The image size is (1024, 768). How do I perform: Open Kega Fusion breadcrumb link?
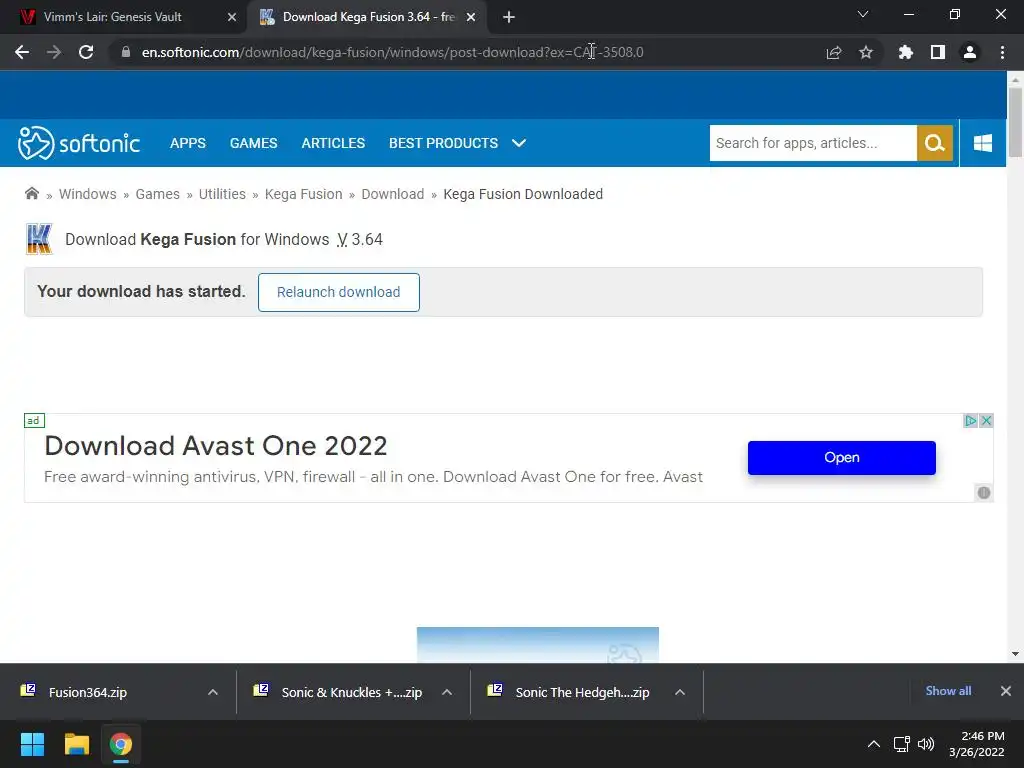(x=304, y=194)
